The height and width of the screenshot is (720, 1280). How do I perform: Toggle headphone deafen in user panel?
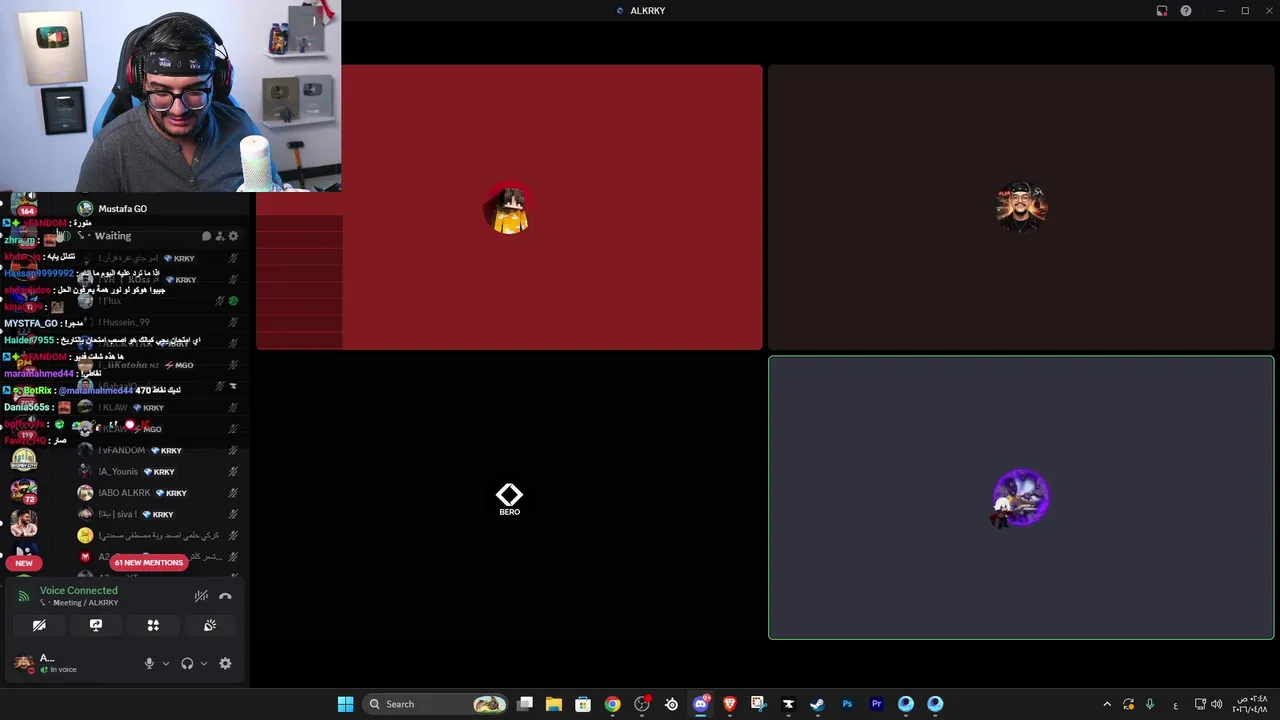(187, 663)
